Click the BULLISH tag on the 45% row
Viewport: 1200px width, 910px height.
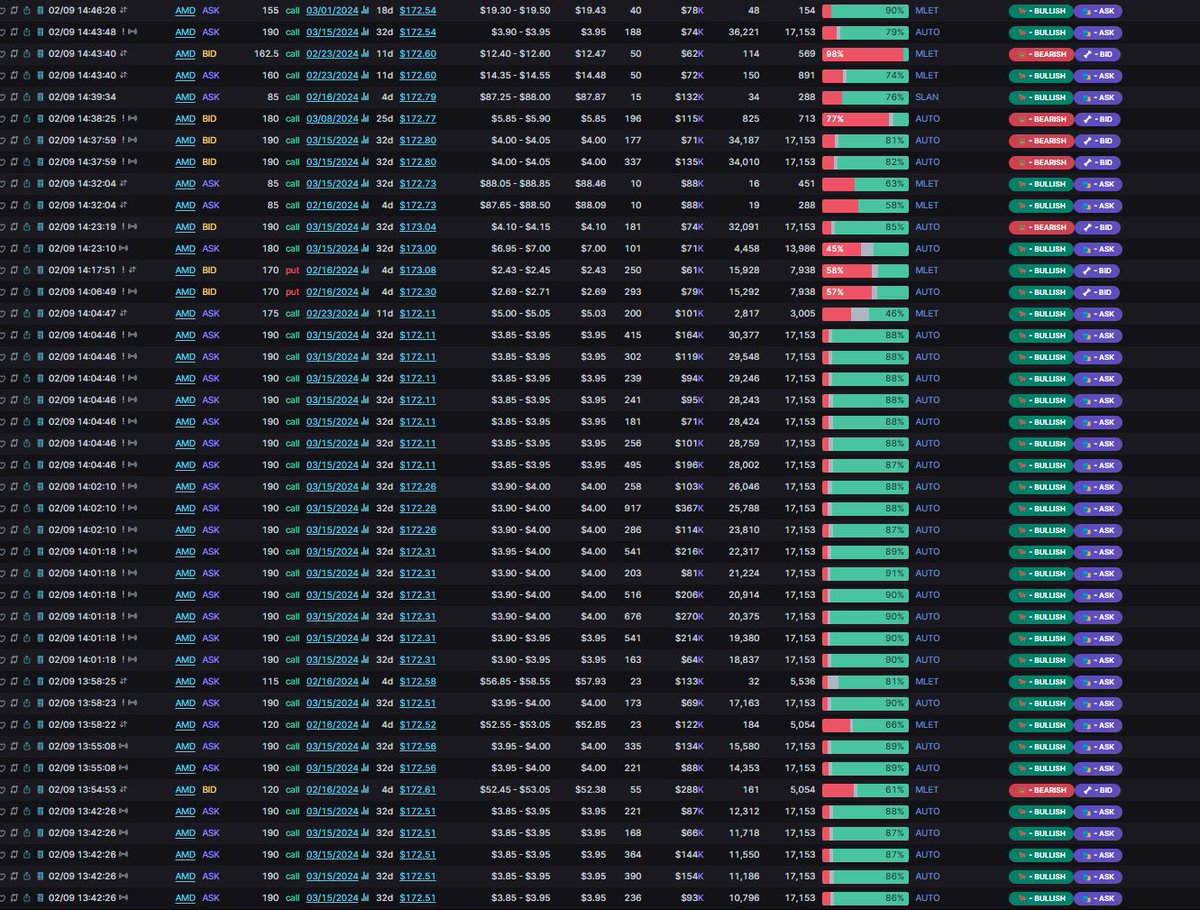(x=1039, y=248)
